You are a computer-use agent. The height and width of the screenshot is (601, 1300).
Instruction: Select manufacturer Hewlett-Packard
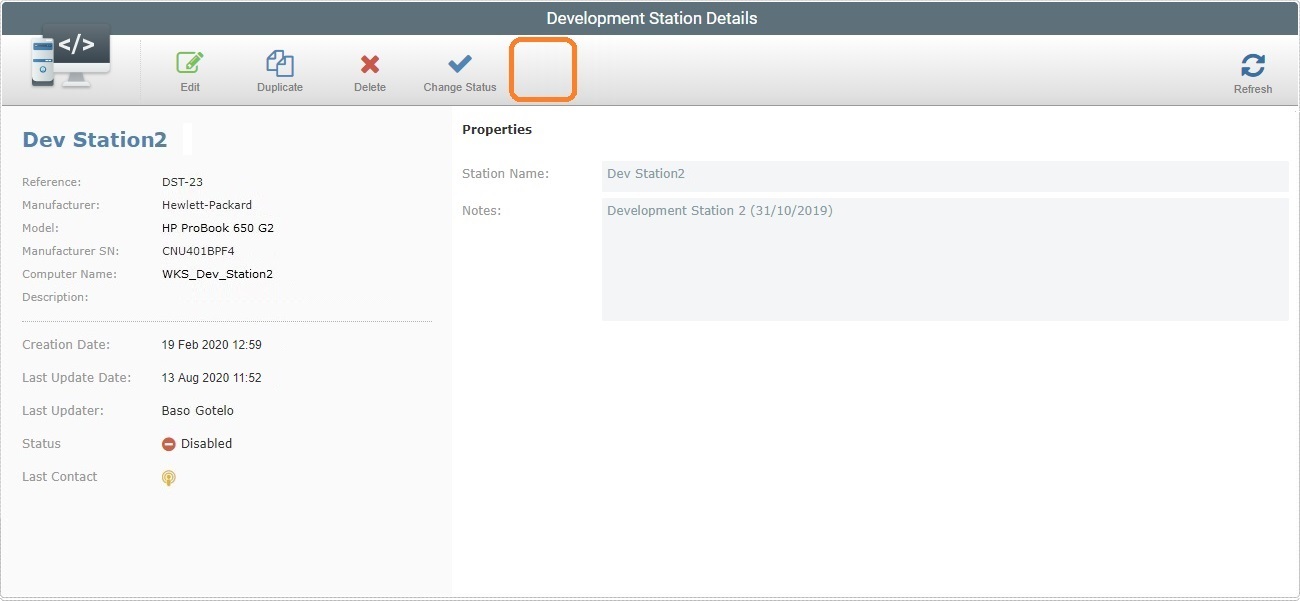(207, 205)
